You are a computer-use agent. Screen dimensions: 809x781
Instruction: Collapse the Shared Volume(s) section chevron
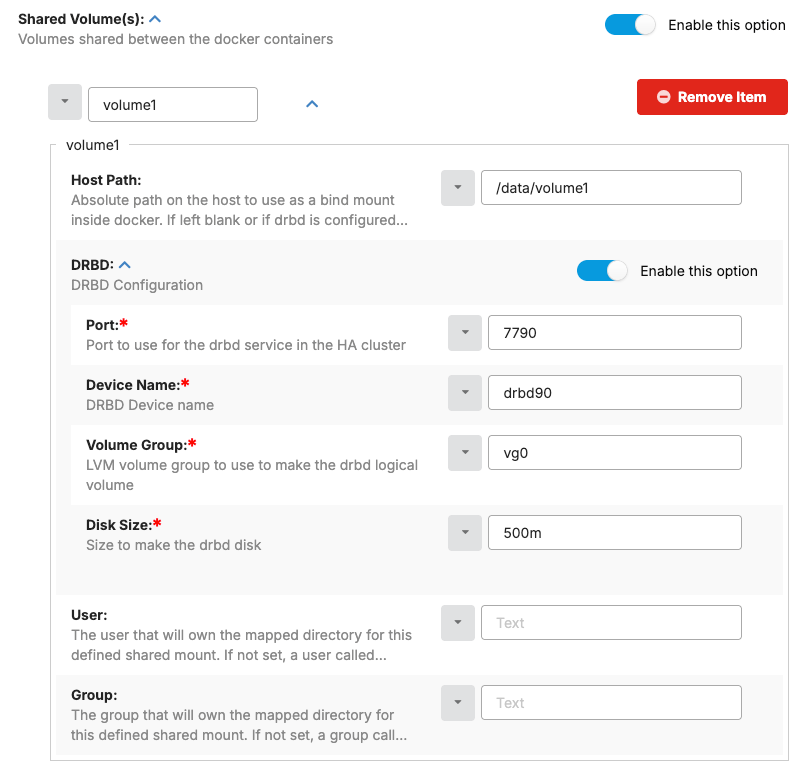[155, 19]
